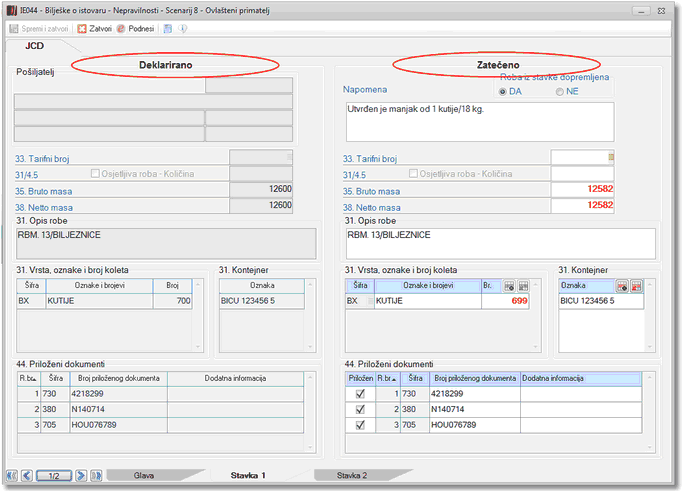
Task: Toggle Osjetljiva roba checkbox under Zatečeno
Action: coord(413,173)
